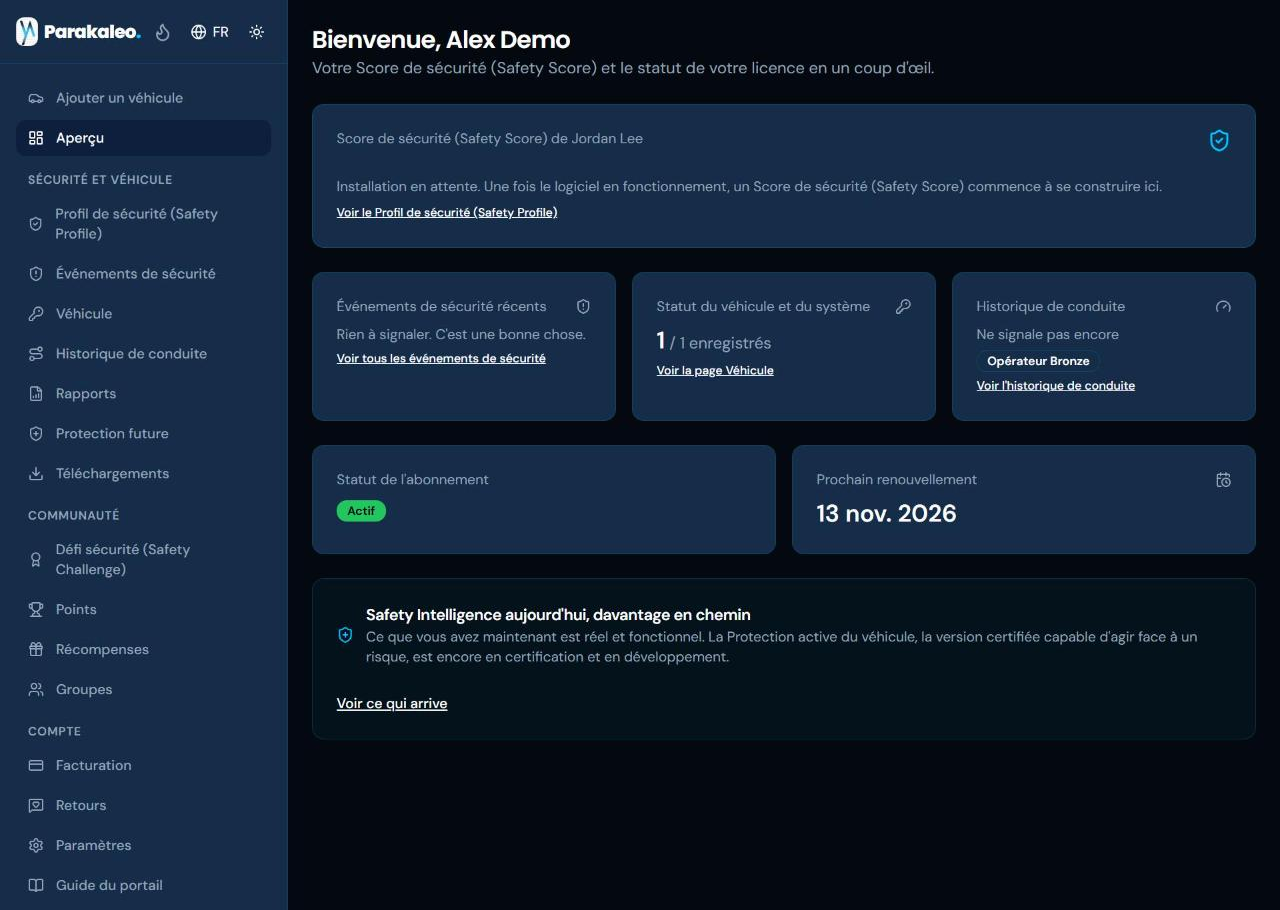Click the flame icon beside the logo

163,32
